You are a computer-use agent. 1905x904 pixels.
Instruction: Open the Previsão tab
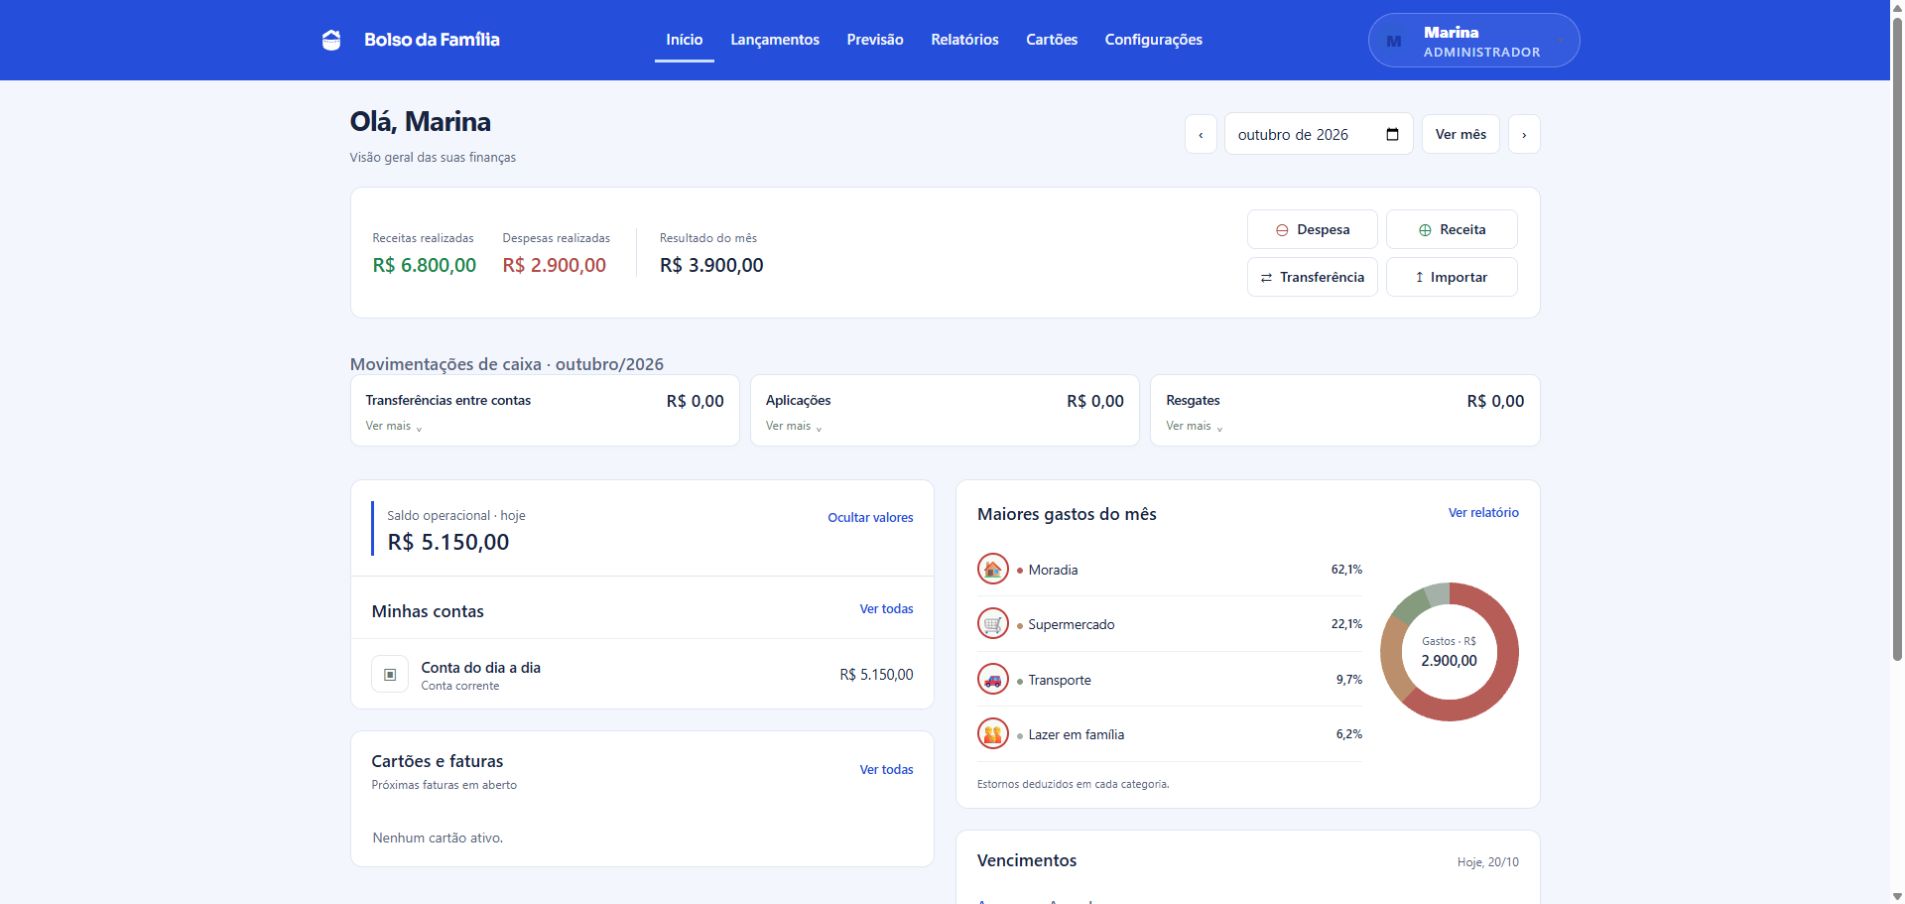click(x=875, y=40)
